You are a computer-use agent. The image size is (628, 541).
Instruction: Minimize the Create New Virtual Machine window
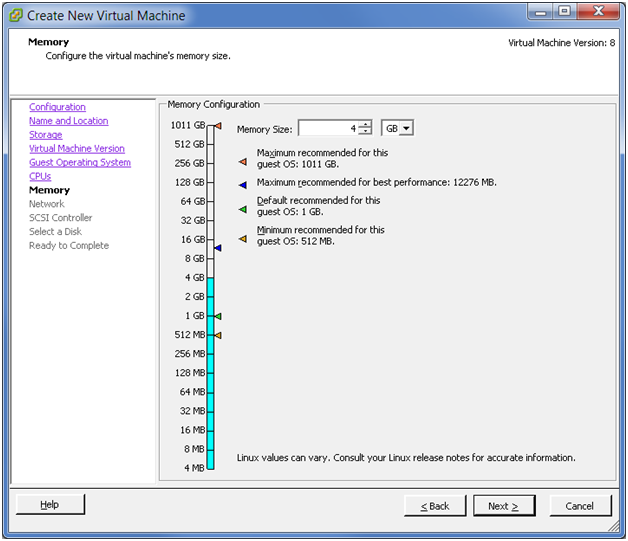point(541,12)
